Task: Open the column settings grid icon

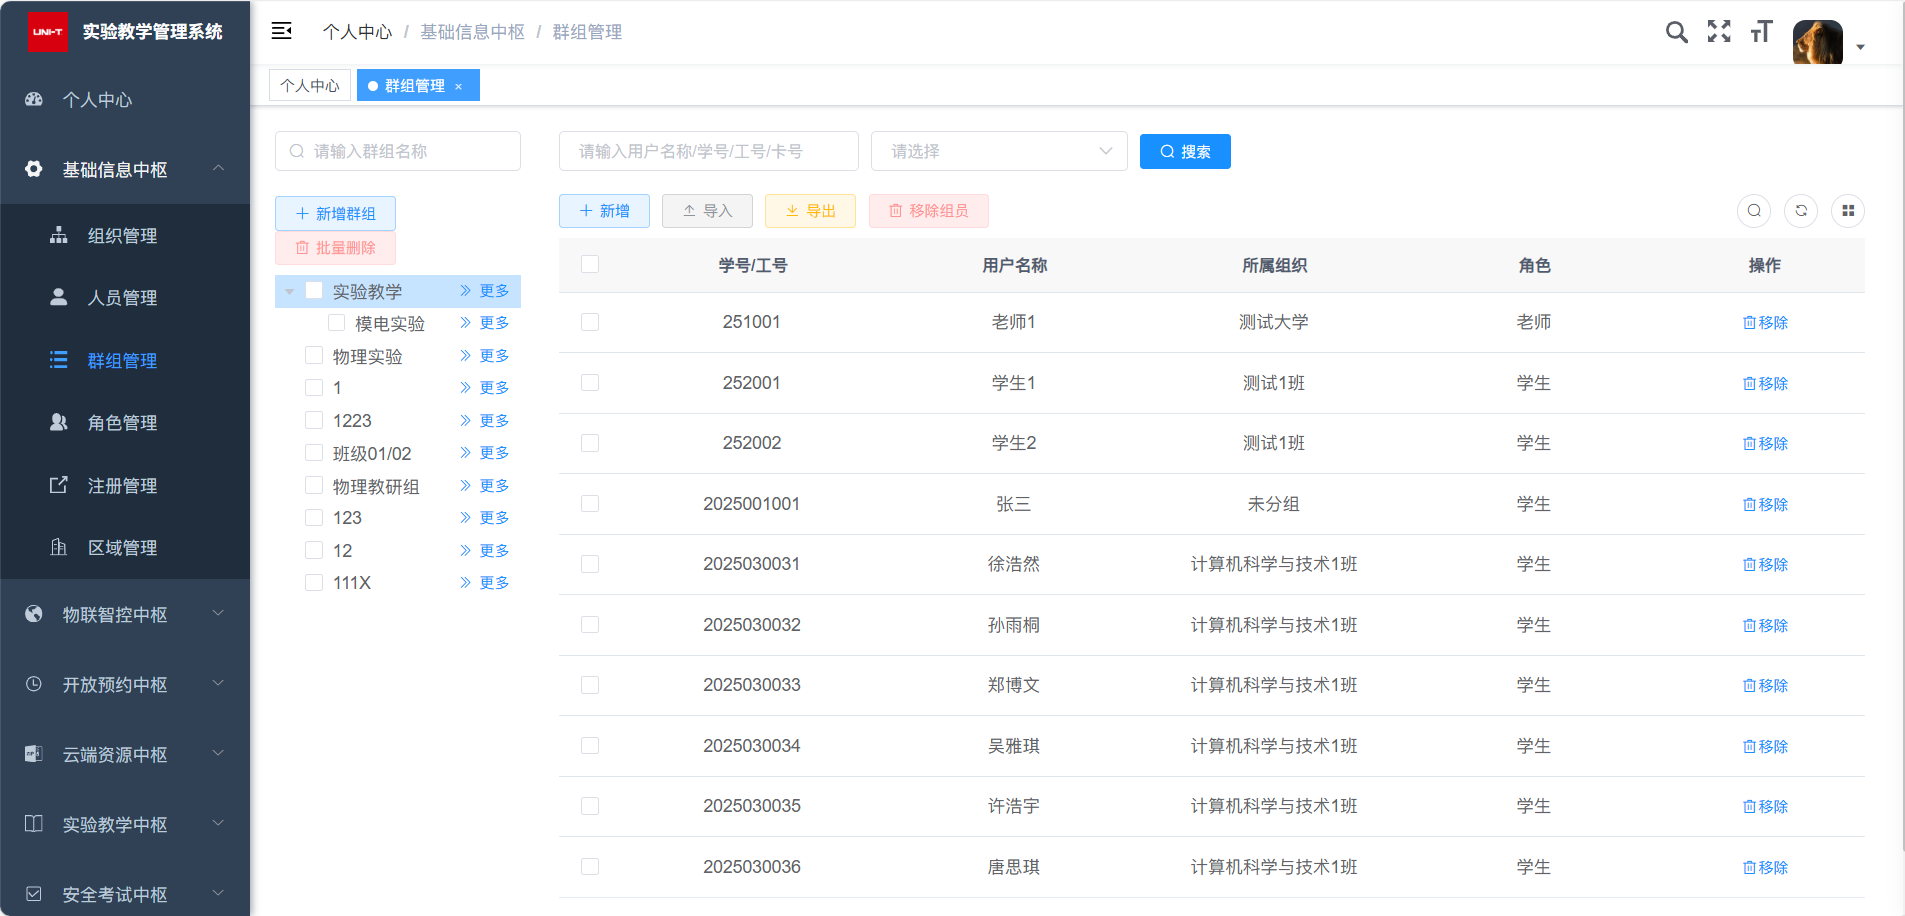Action: (1848, 211)
